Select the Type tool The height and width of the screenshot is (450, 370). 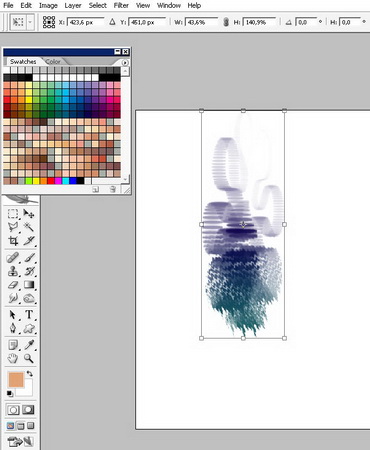pos(29,315)
